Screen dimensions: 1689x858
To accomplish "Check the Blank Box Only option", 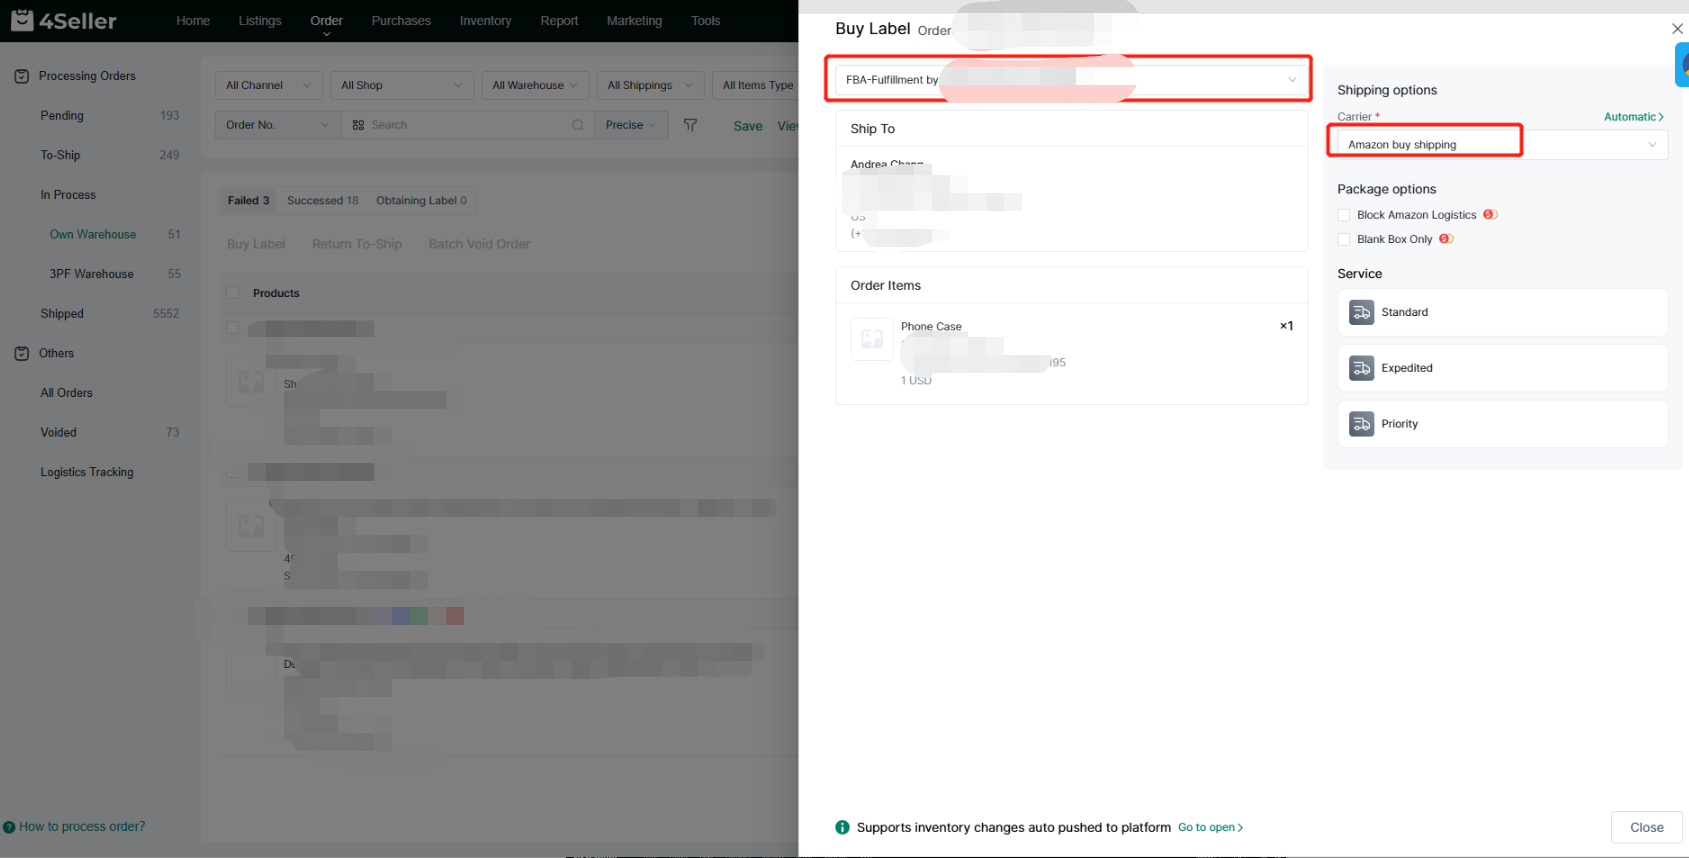I will tap(1344, 239).
